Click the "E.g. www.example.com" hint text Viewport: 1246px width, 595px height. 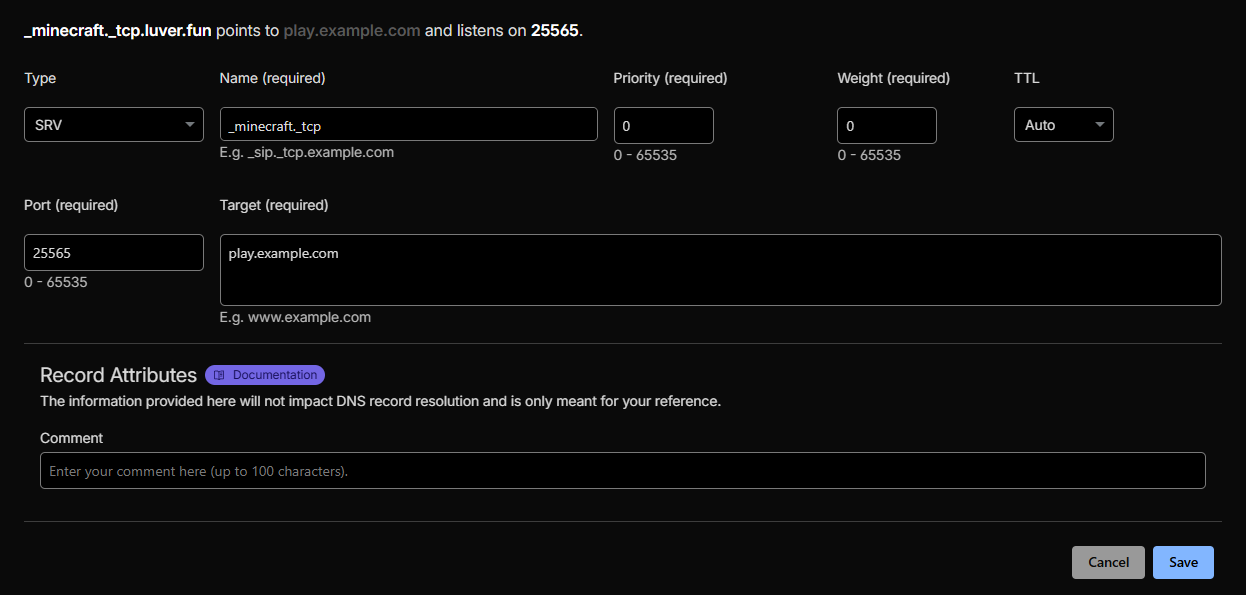295,317
